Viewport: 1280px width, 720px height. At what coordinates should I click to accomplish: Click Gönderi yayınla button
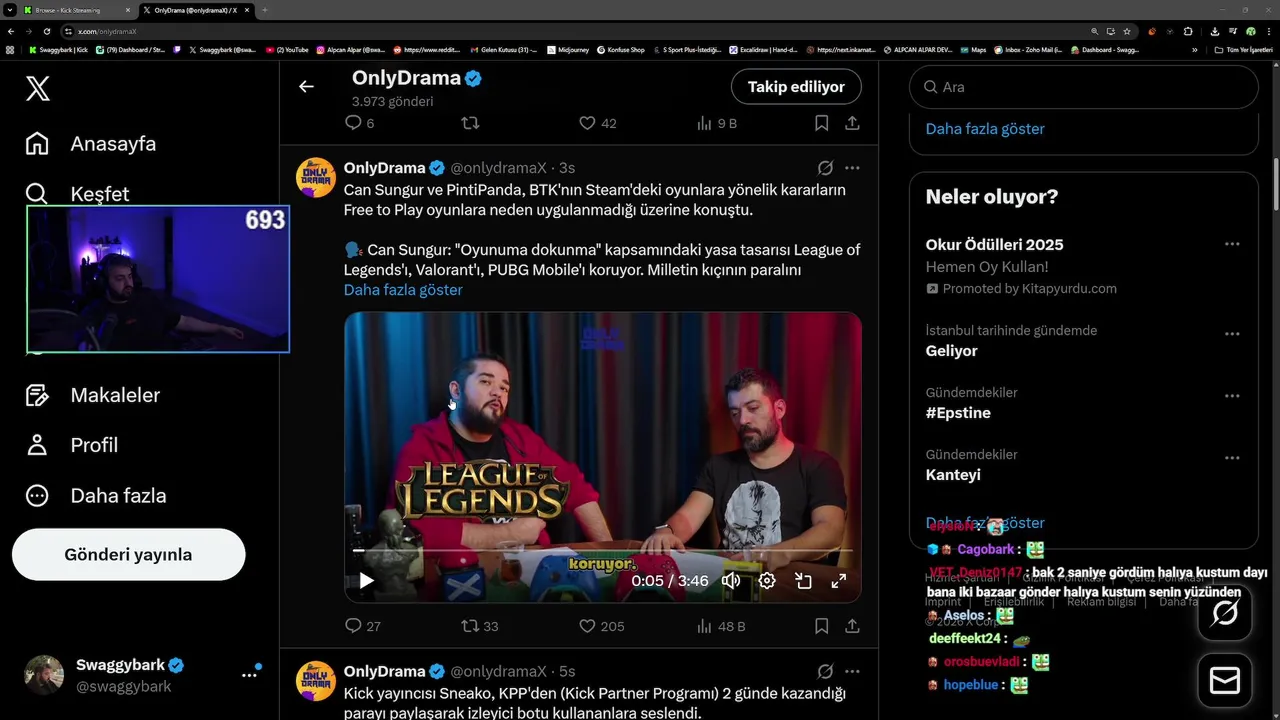tap(128, 554)
